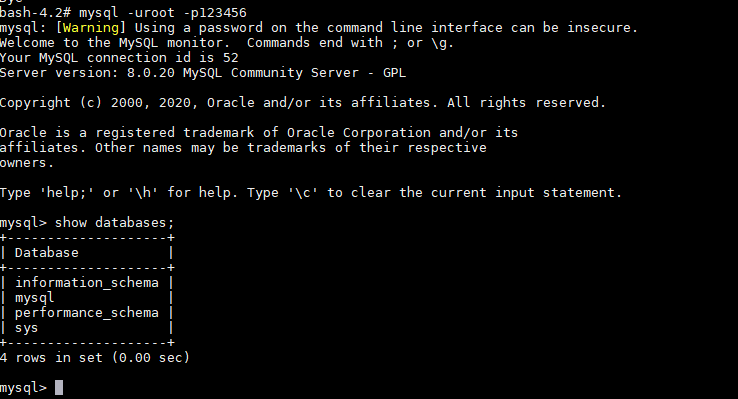
Task: Click the terminal cursor block at the prompt
Action: [59, 388]
